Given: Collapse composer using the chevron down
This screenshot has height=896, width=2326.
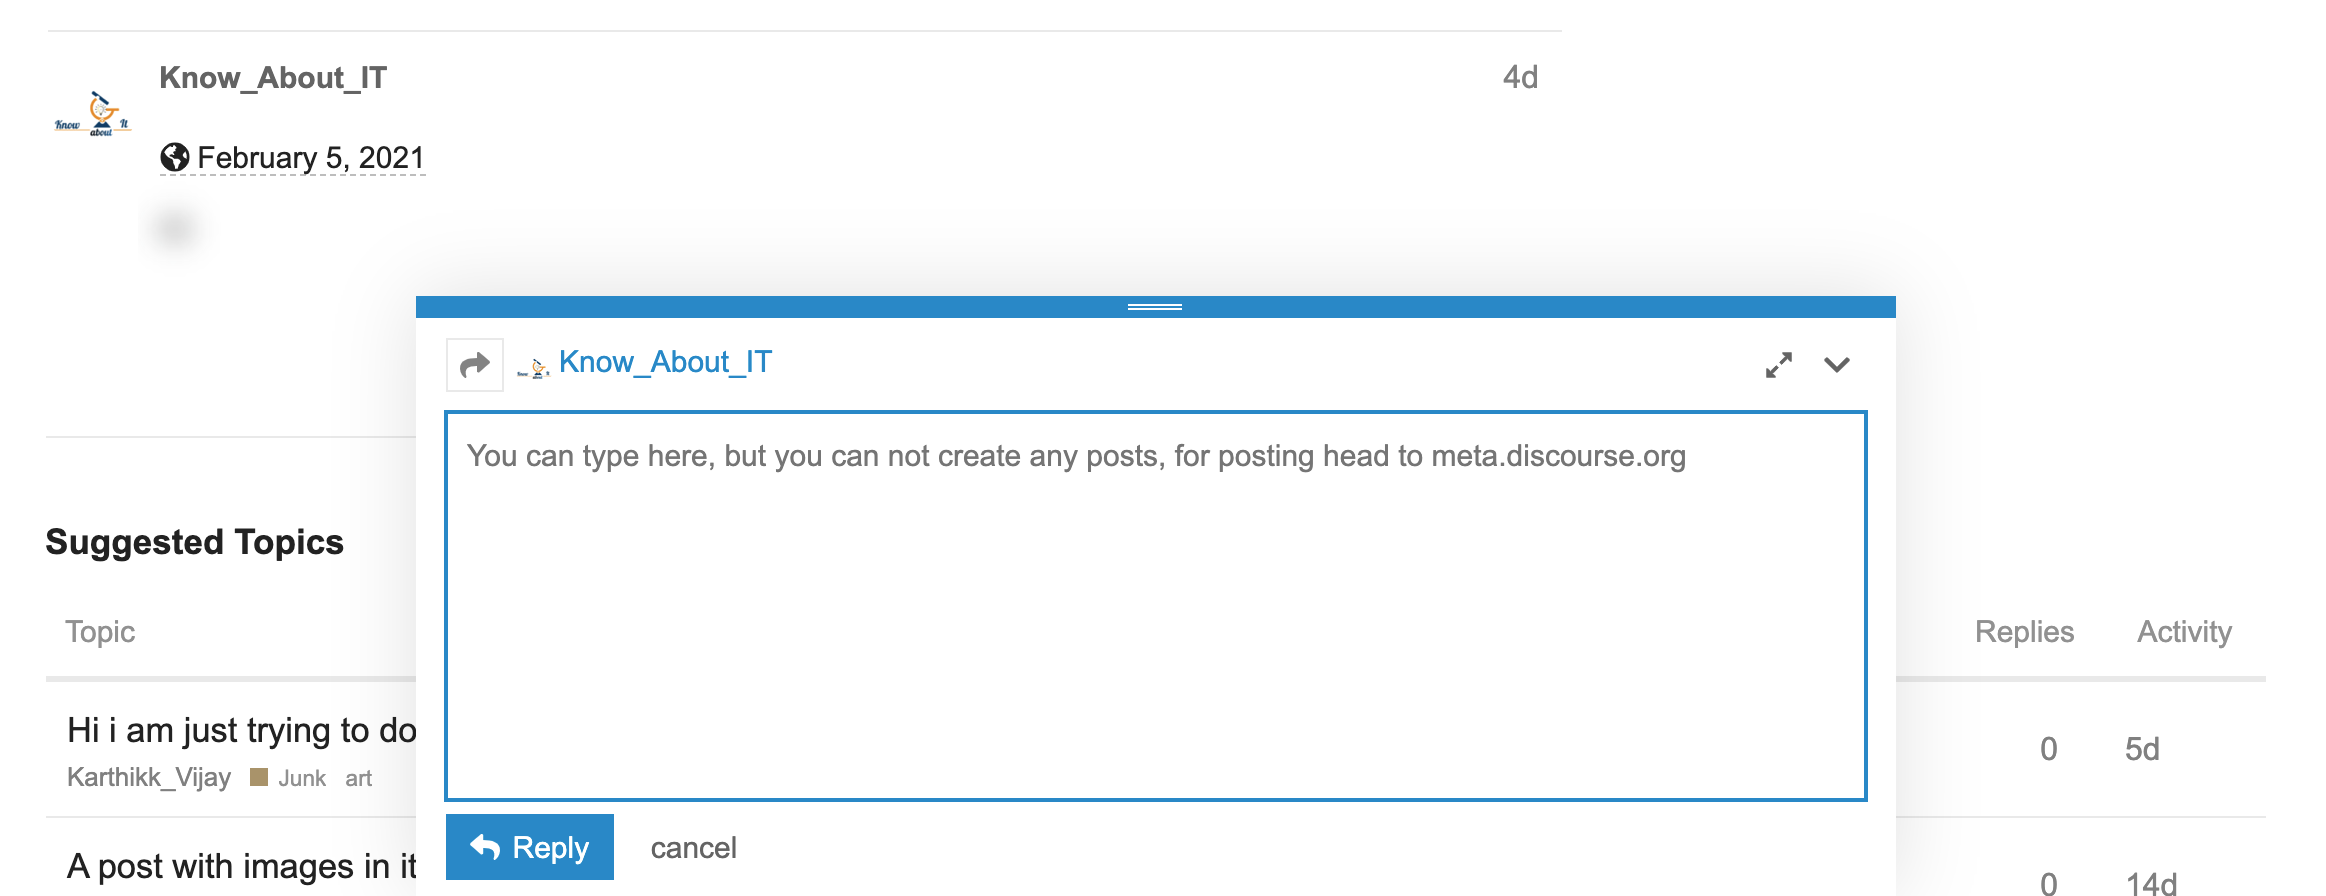Looking at the screenshot, I should [1836, 365].
